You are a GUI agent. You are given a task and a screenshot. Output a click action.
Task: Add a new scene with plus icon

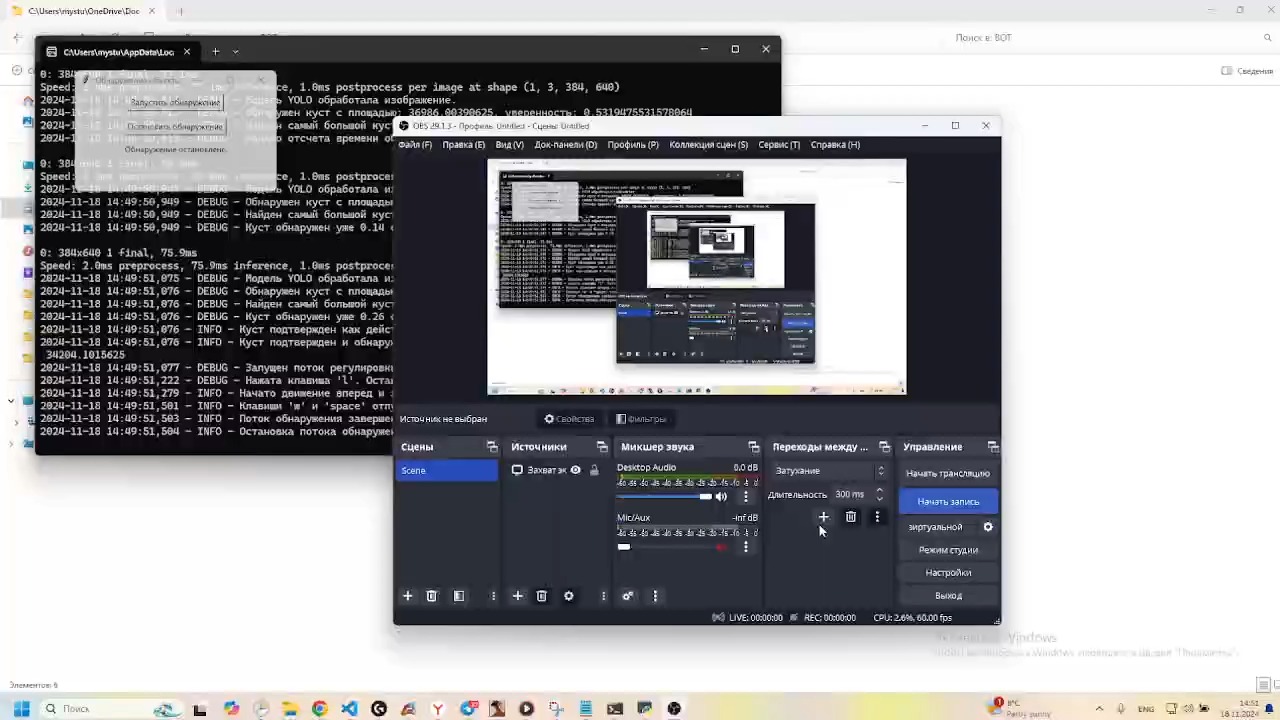tap(407, 596)
